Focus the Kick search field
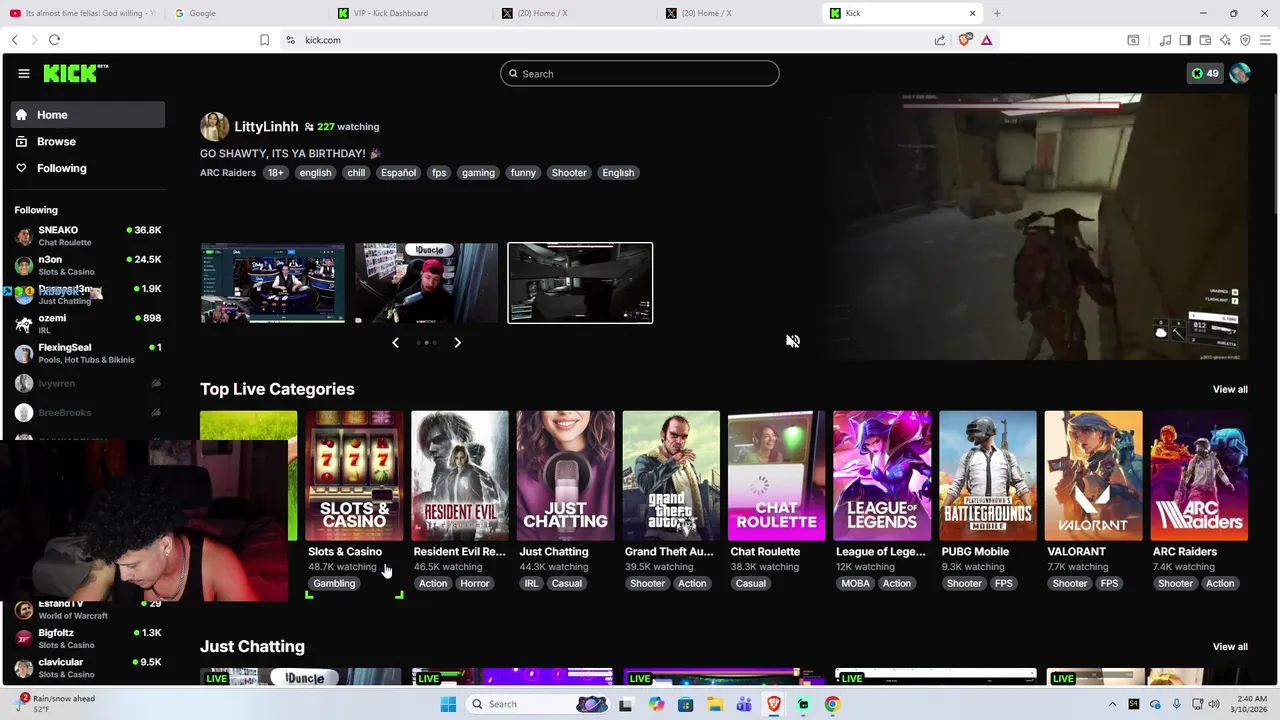This screenshot has width=1280, height=720. pyautogui.click(x=640, y=73)
